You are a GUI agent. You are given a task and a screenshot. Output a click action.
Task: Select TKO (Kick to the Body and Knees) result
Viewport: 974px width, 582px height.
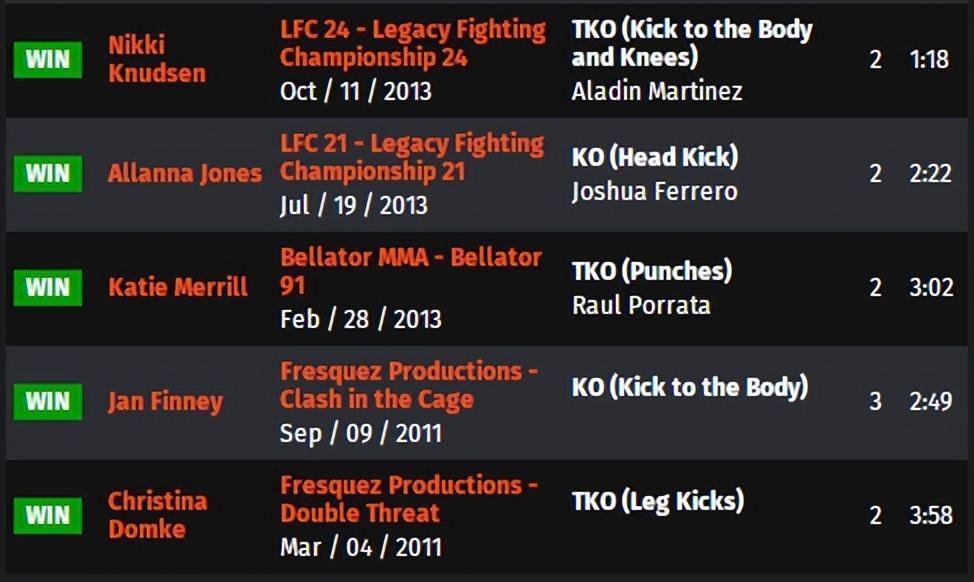pyautogui.click(x=692, y=43)
